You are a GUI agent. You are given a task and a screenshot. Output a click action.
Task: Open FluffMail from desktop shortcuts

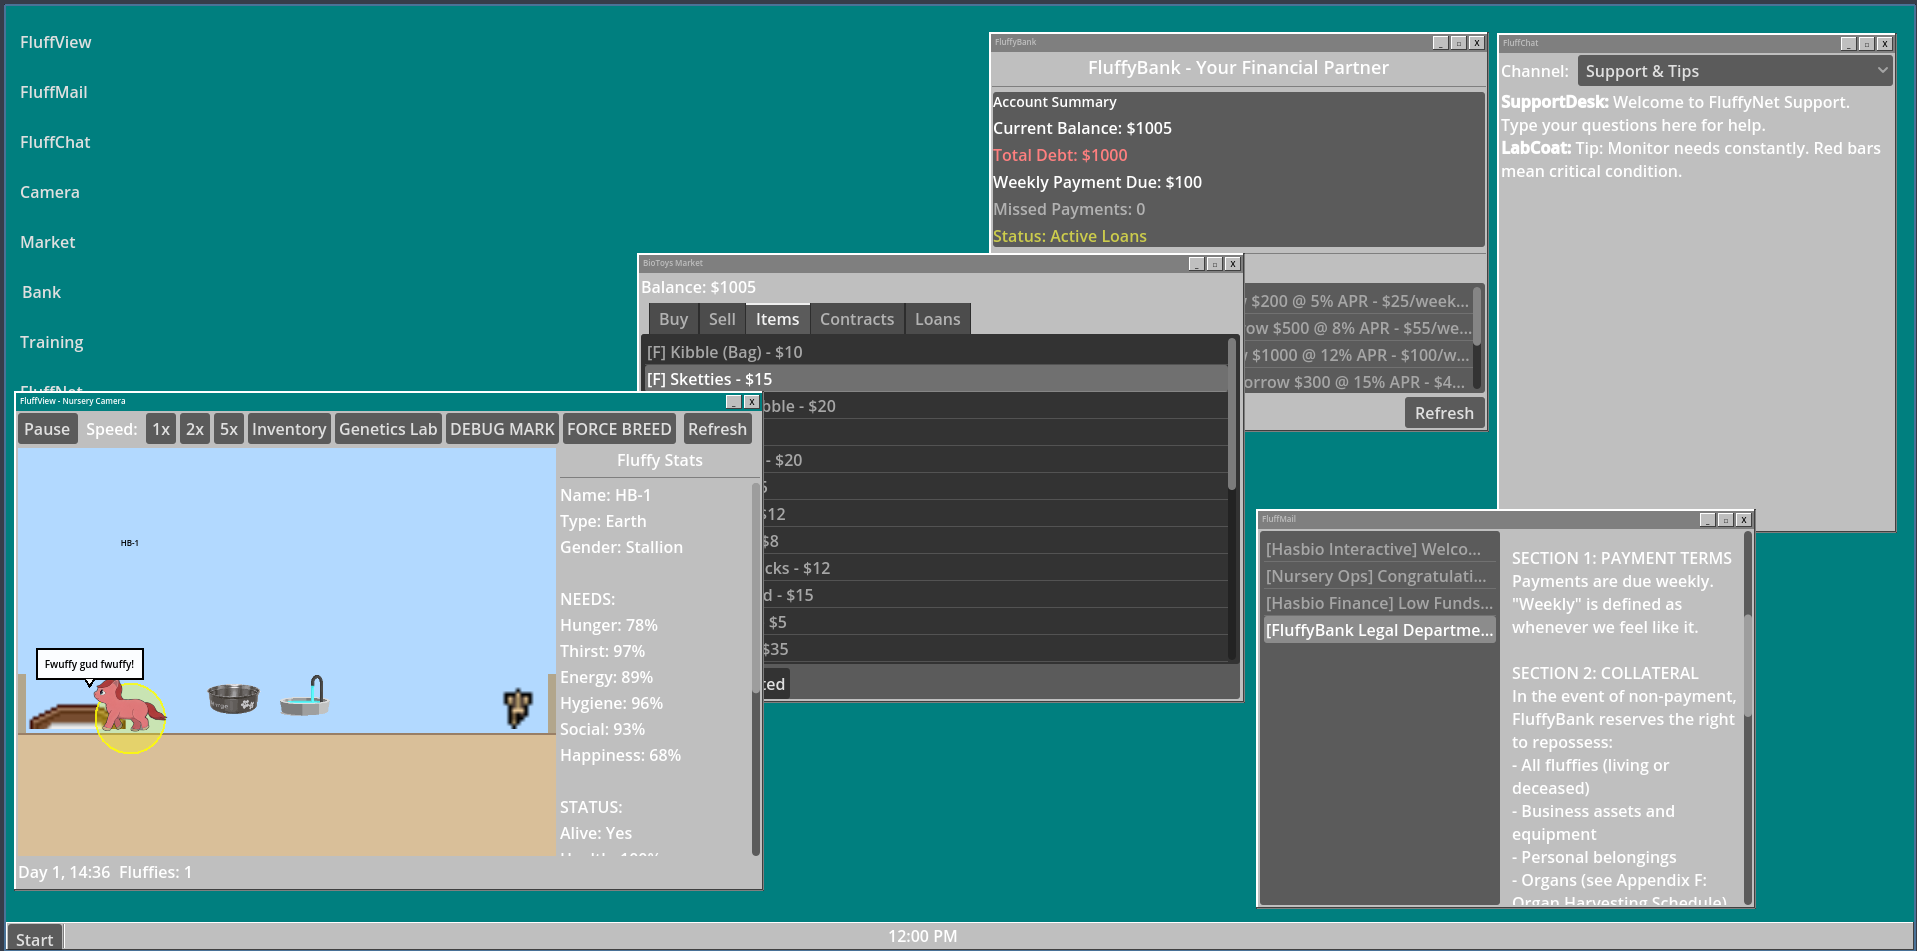(x=54, y=92)
